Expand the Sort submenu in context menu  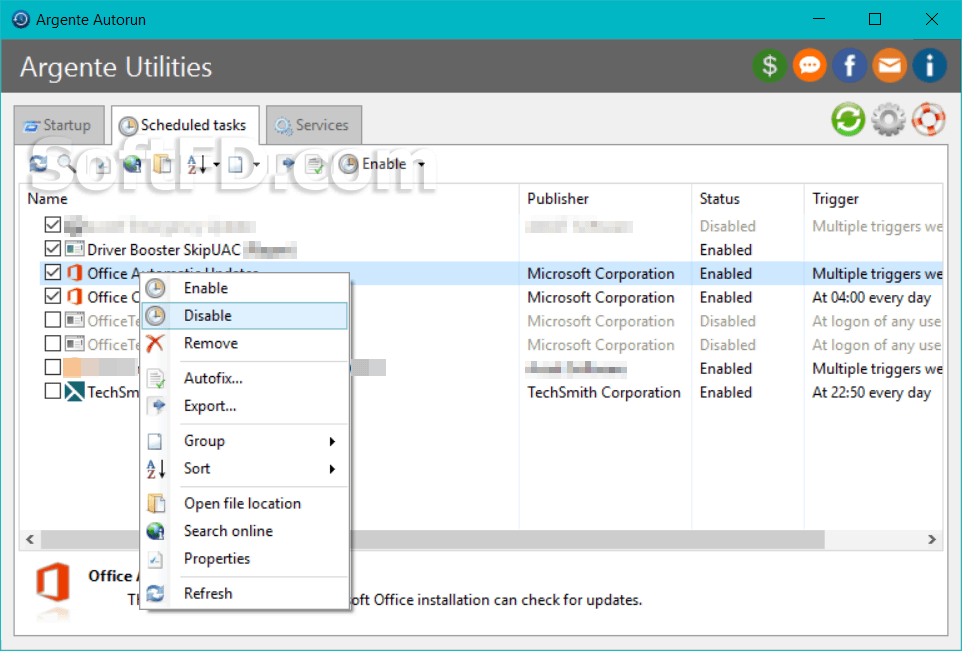[332, 469]
